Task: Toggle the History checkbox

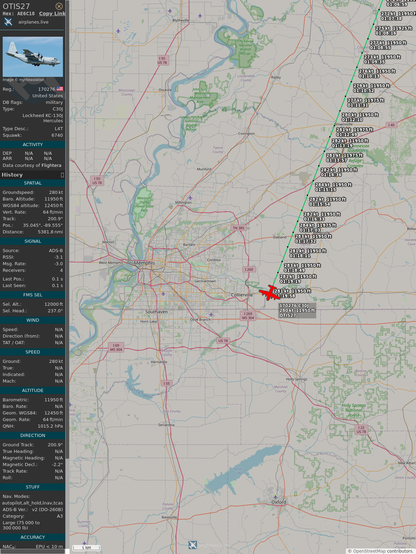Action: pos(62,175)
